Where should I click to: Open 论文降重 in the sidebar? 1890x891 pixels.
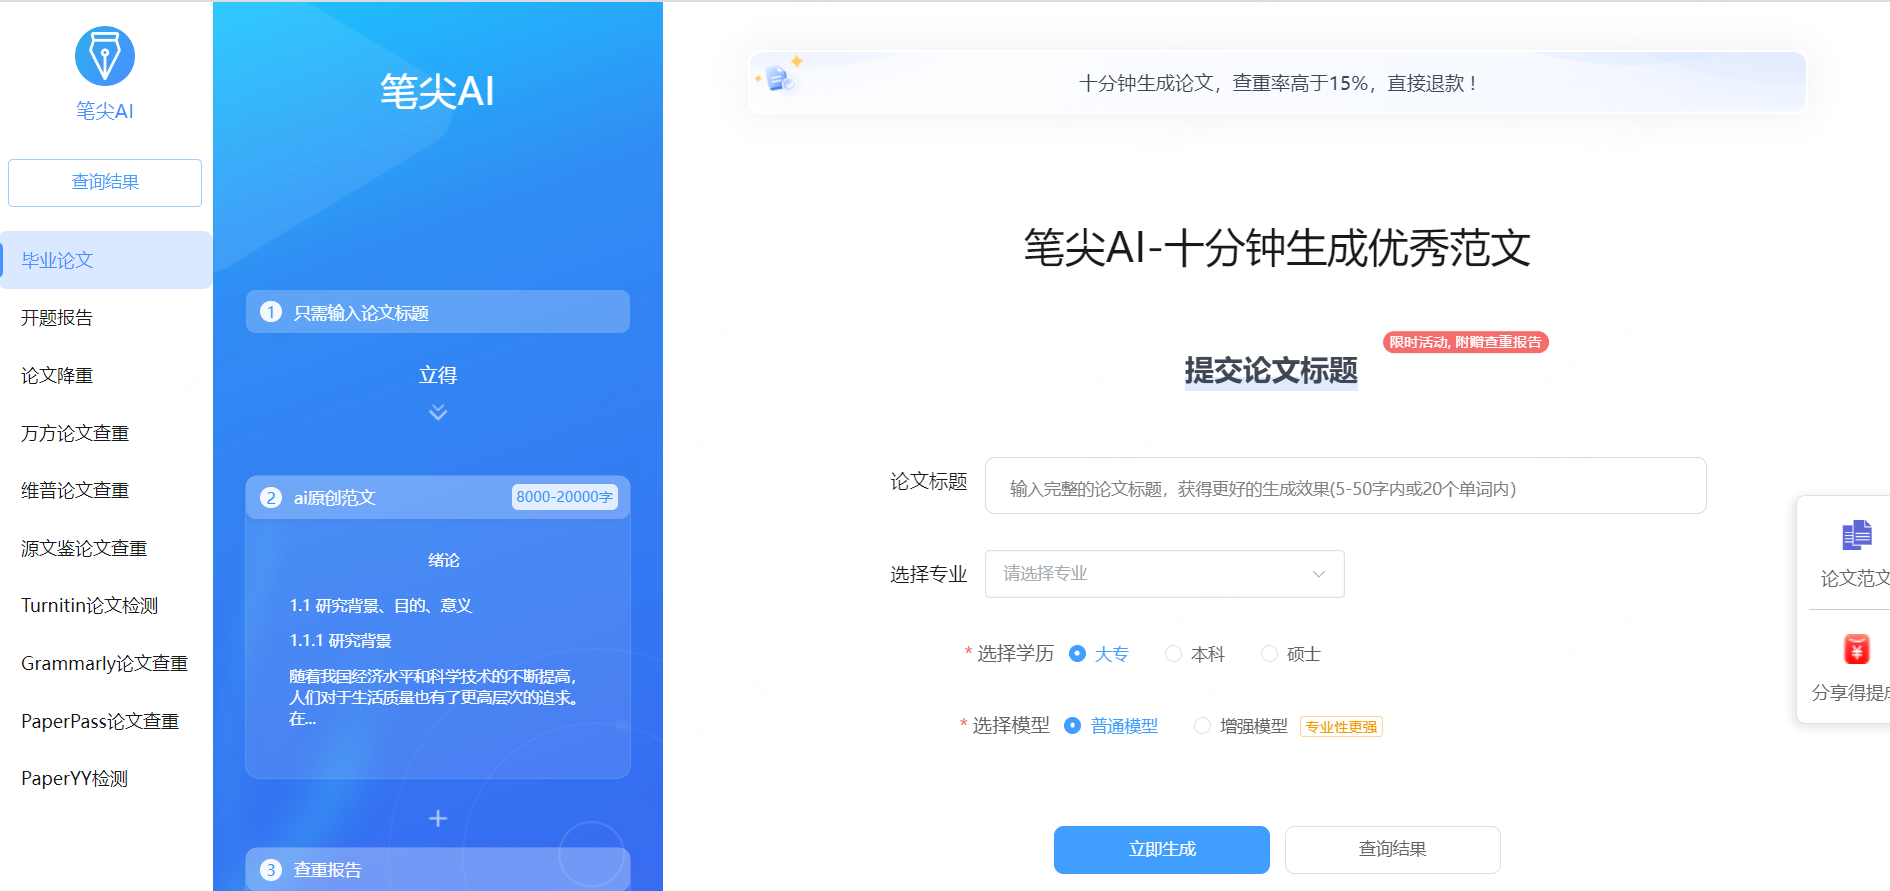click(106, 375)
